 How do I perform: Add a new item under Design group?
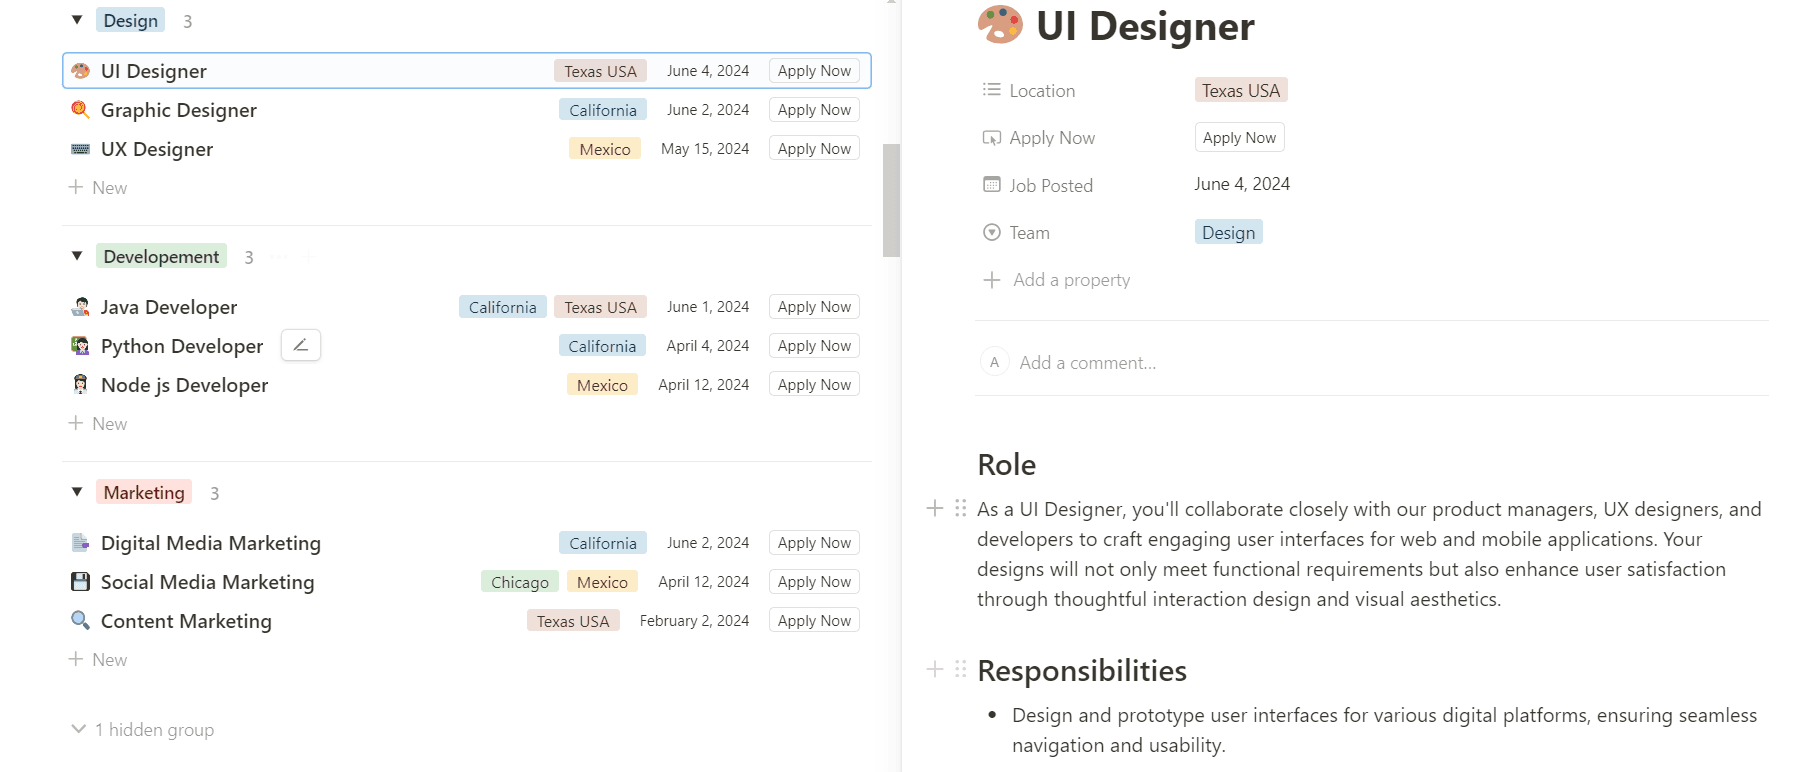[x=98, y=188]
